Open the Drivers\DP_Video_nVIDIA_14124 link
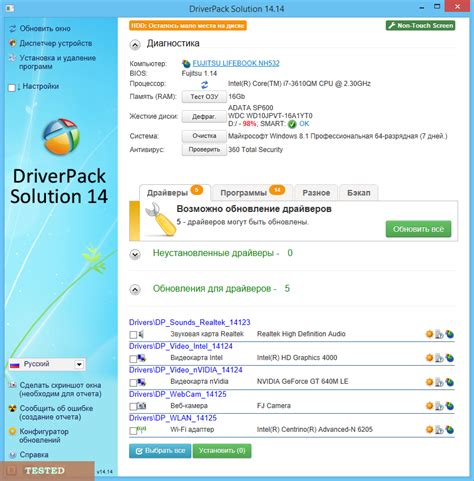Image resolution: width=474 pixels, height=481 pixels. tap(186, 370)
